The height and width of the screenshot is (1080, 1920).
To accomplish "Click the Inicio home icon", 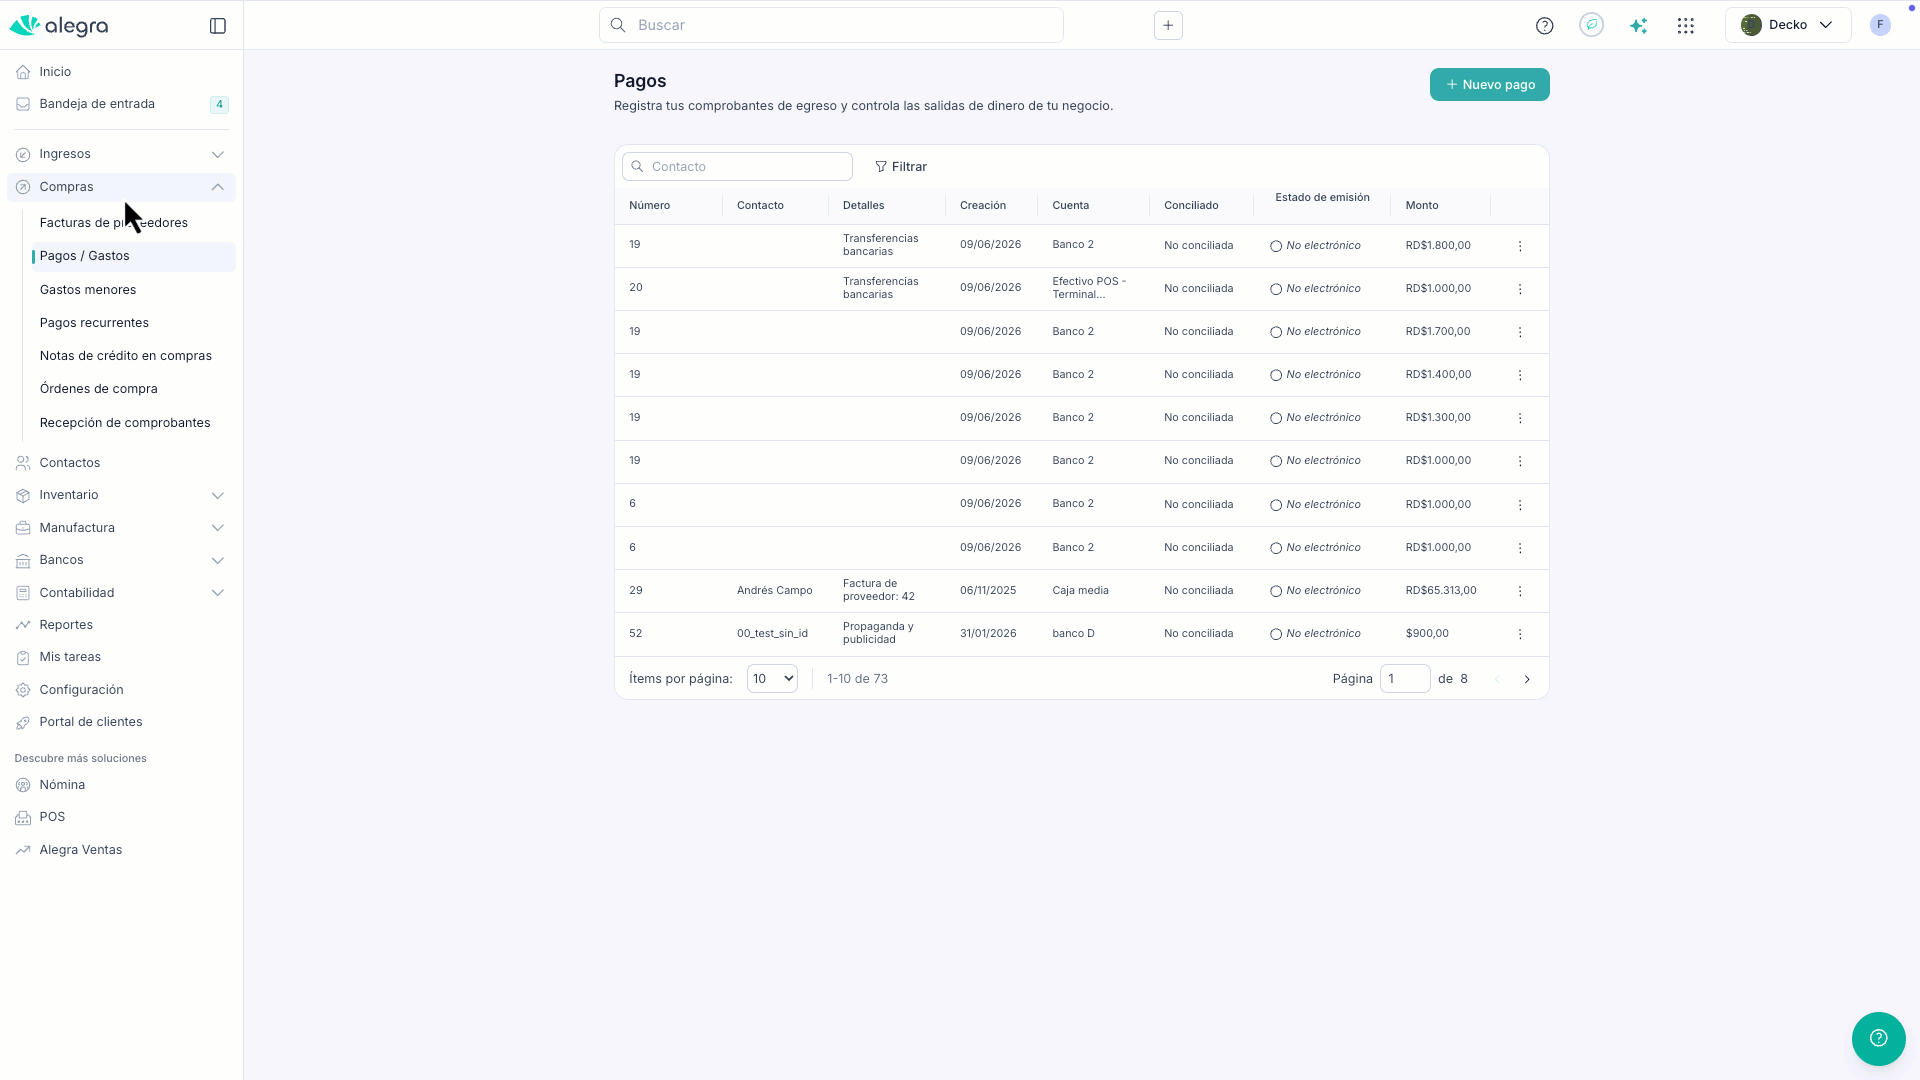I will click(23, 72).
